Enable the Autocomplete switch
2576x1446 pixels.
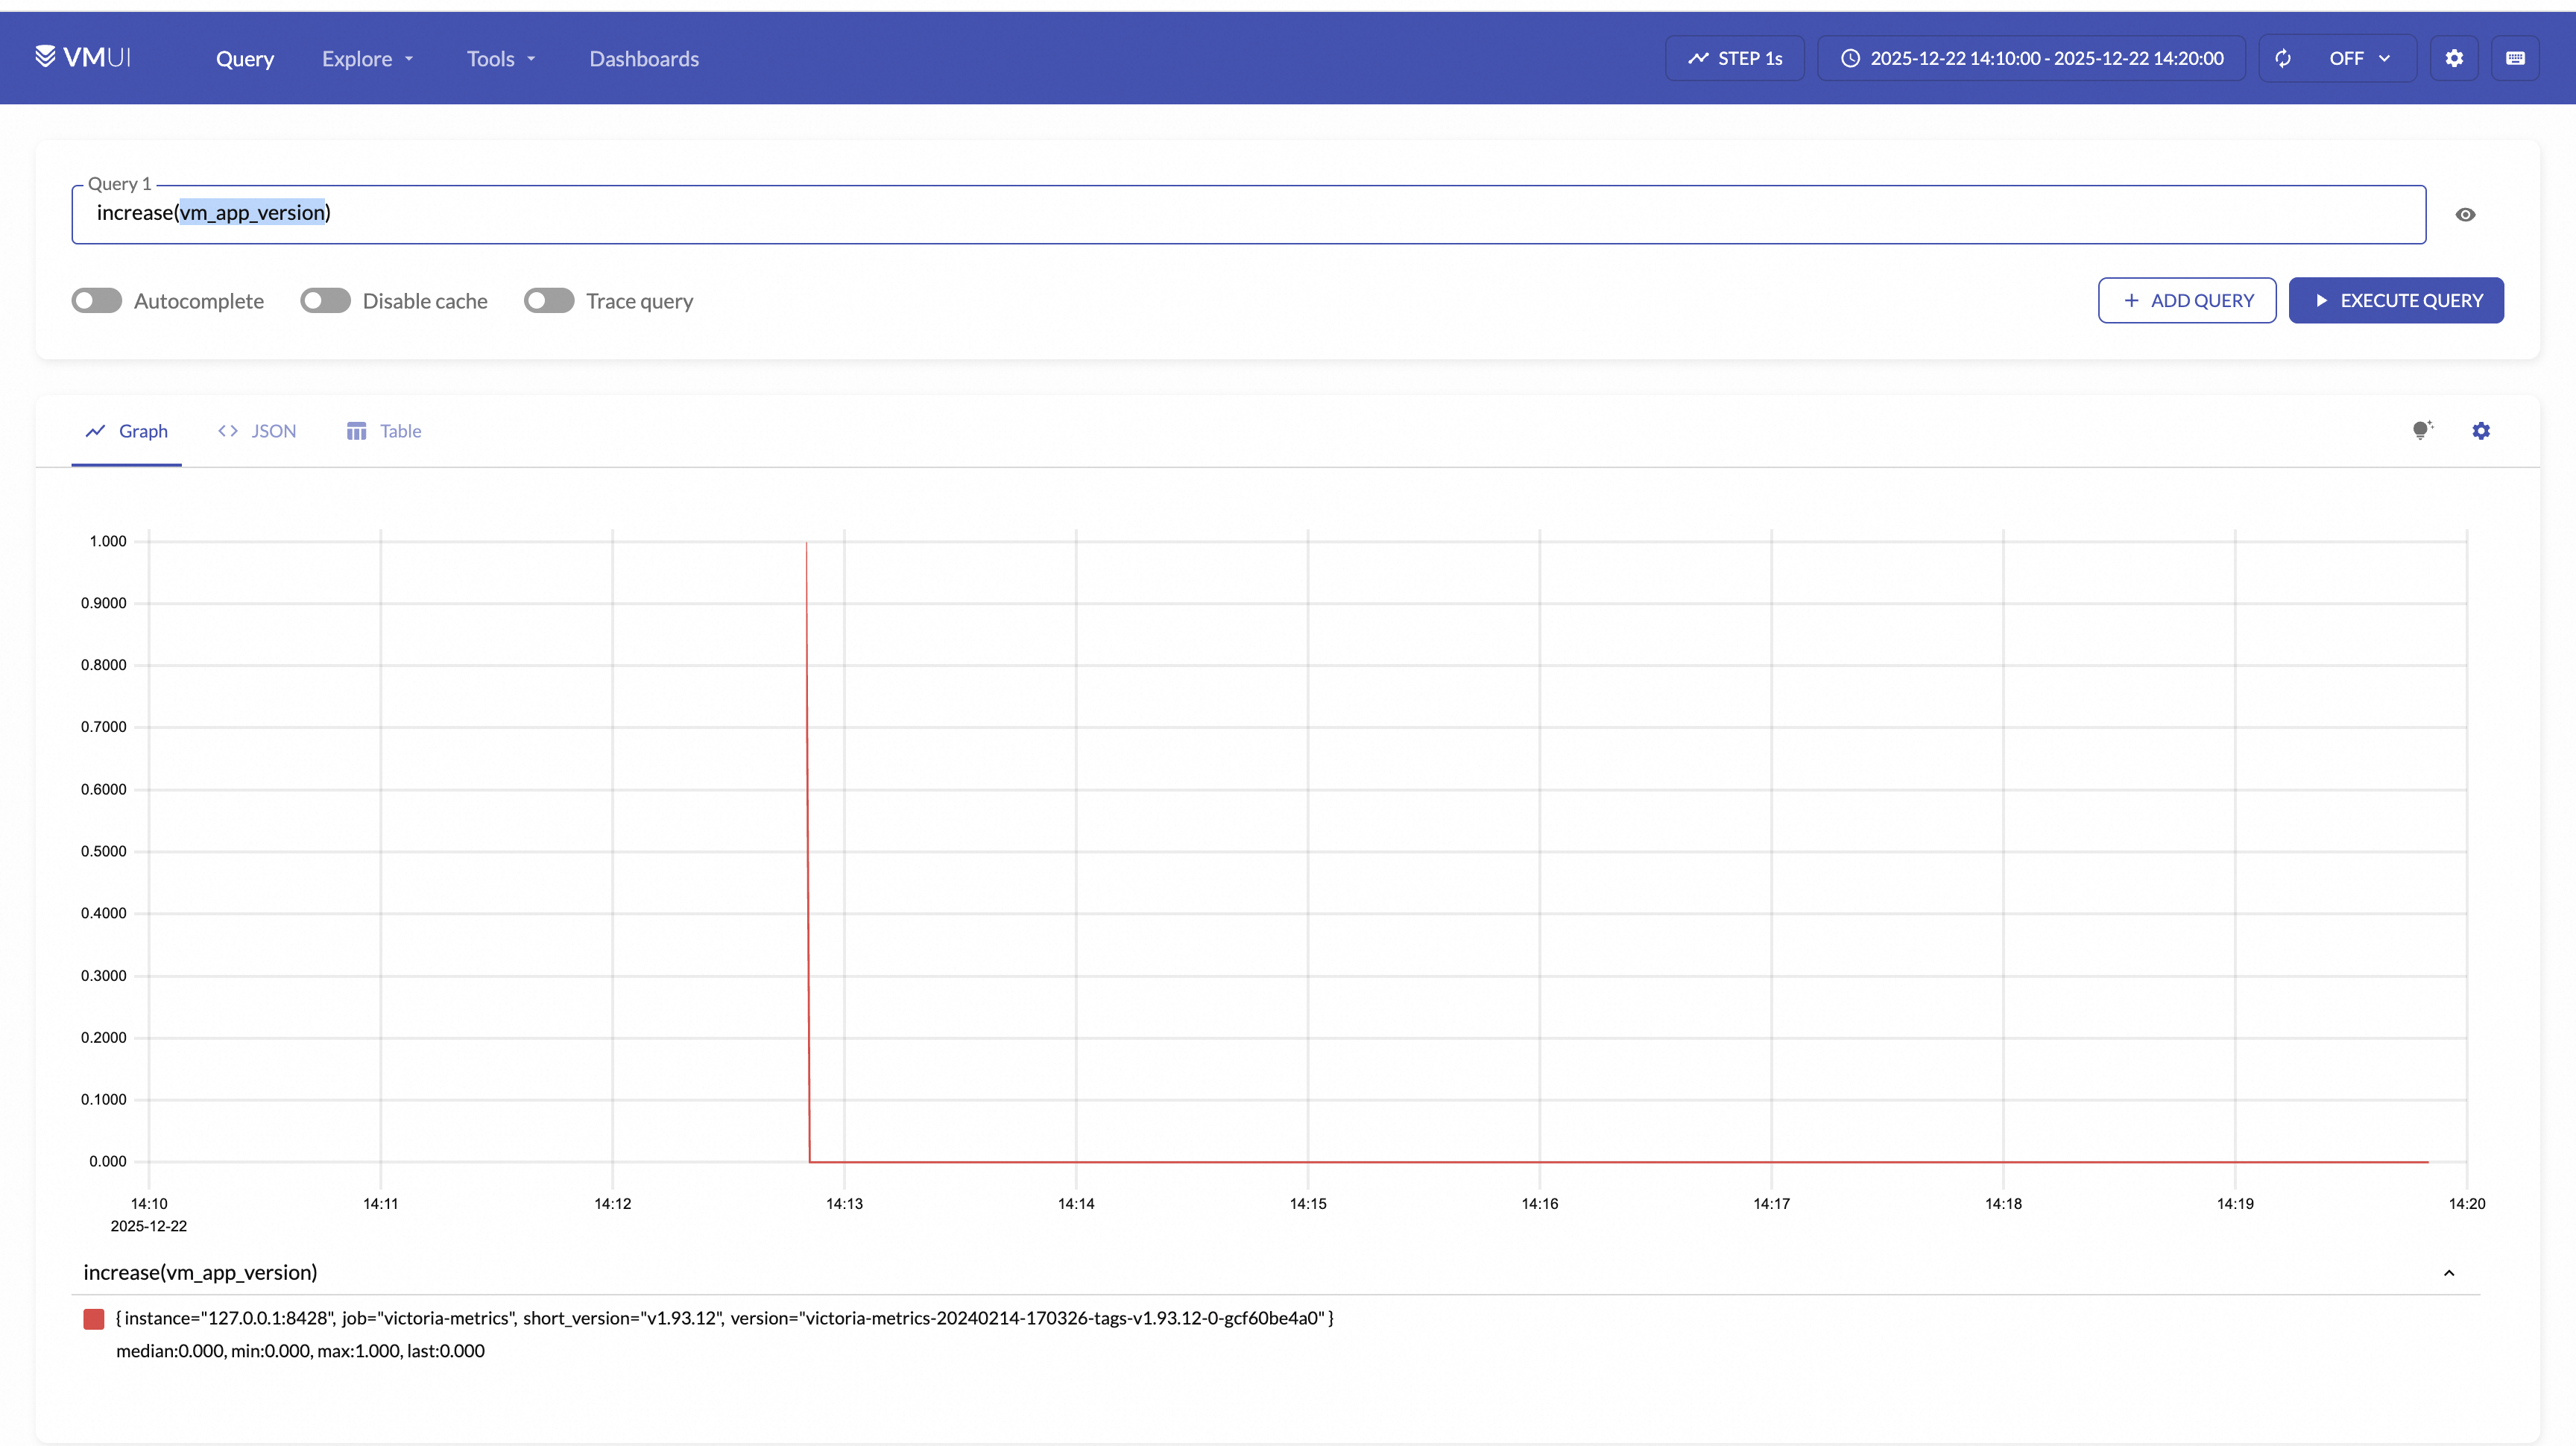(97, 301)
